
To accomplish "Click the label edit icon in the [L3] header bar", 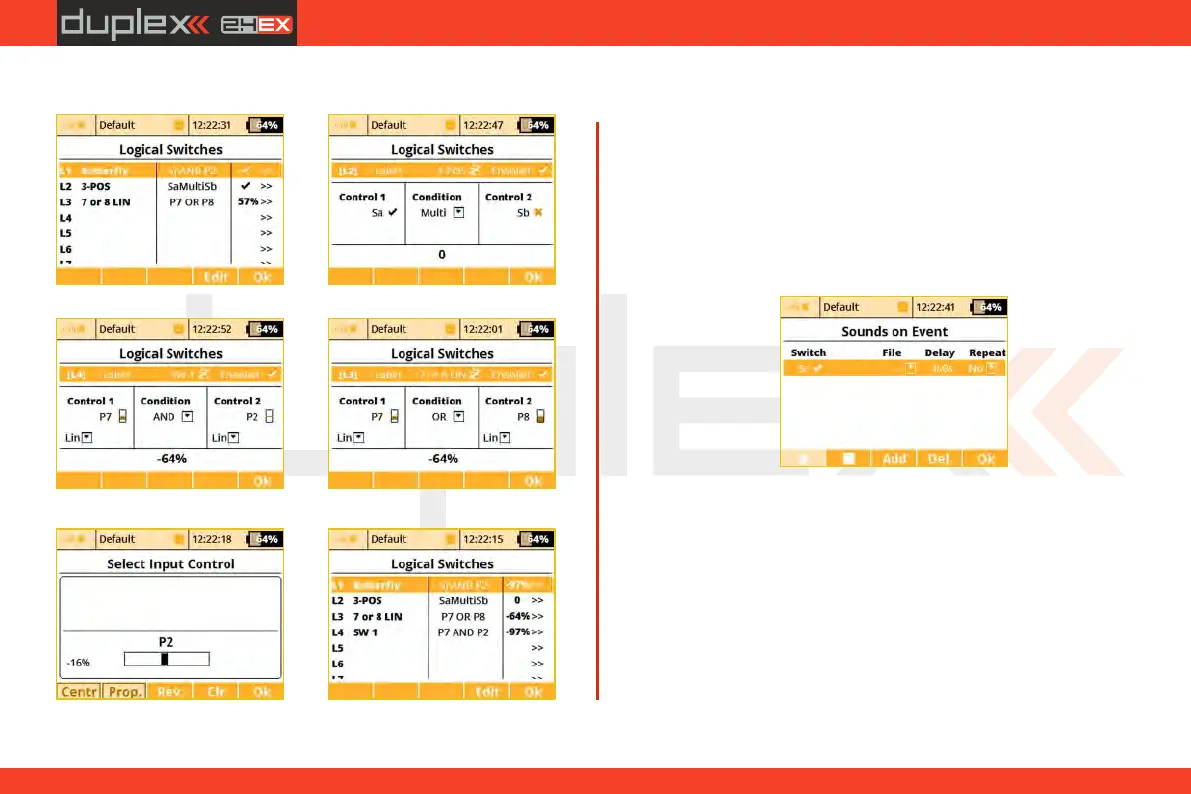I will click(474, 375).
